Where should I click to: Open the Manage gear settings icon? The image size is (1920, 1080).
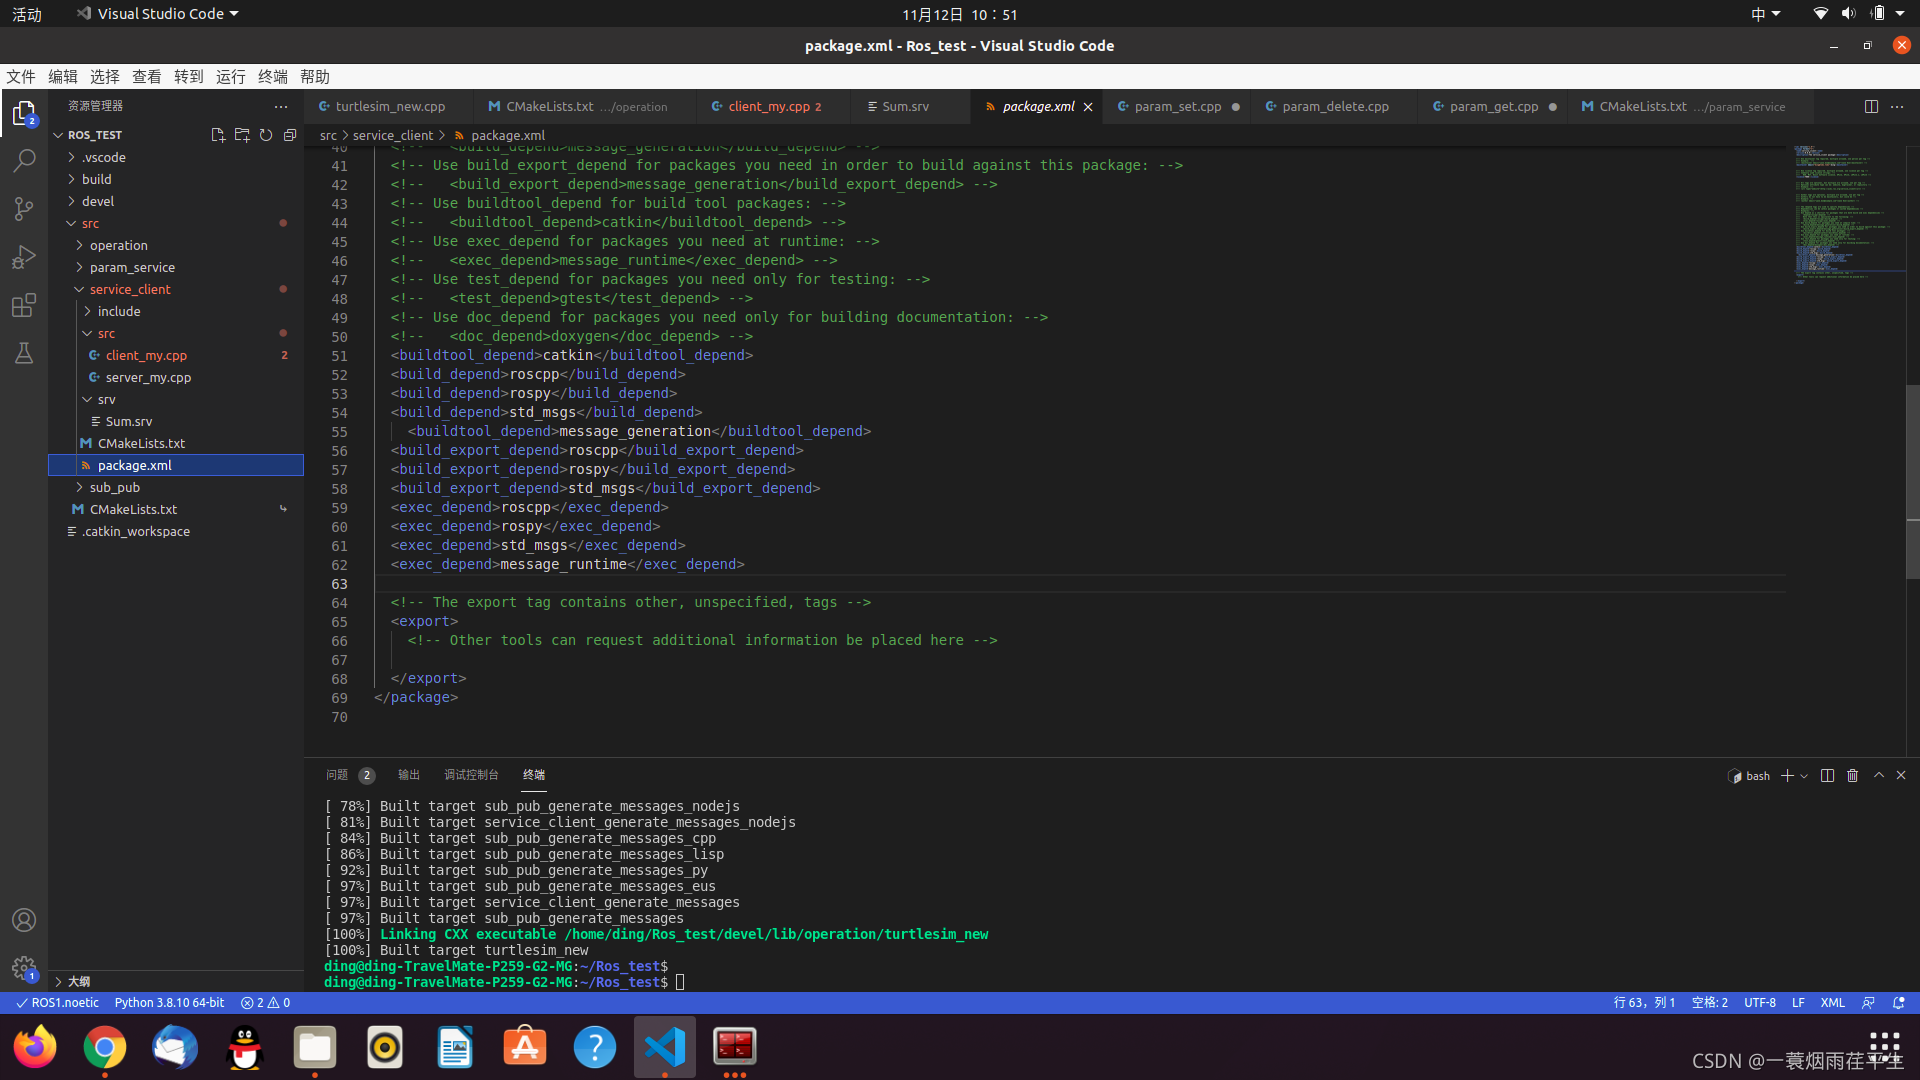pos(24,968)
